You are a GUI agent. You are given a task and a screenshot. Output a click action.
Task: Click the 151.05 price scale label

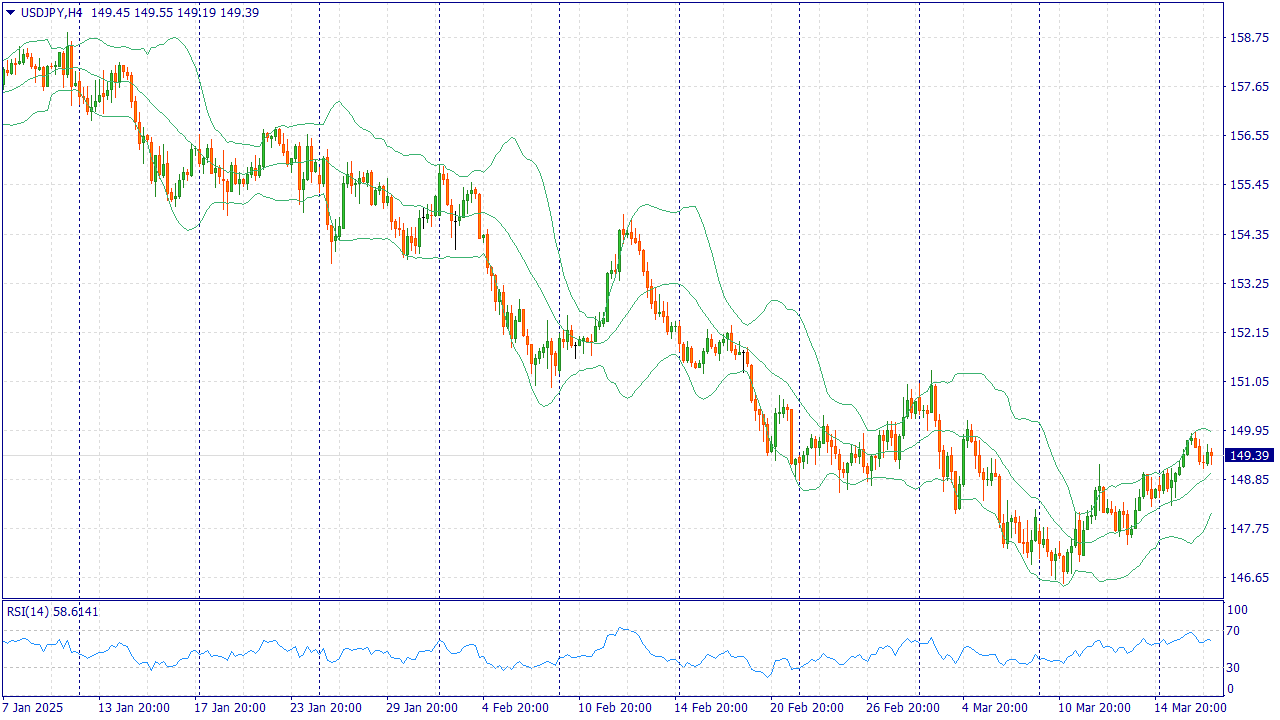point(1248,382)
